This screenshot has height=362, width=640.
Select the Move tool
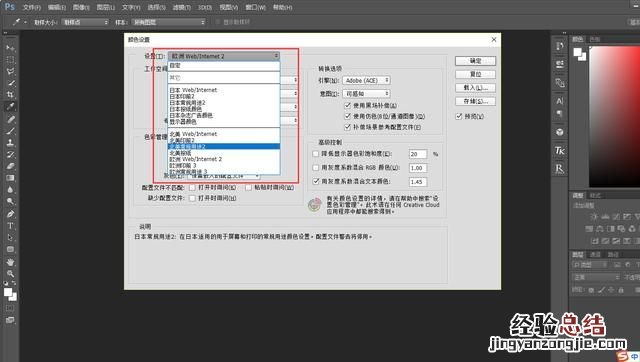pyautogui.click(x=10, y=48)
